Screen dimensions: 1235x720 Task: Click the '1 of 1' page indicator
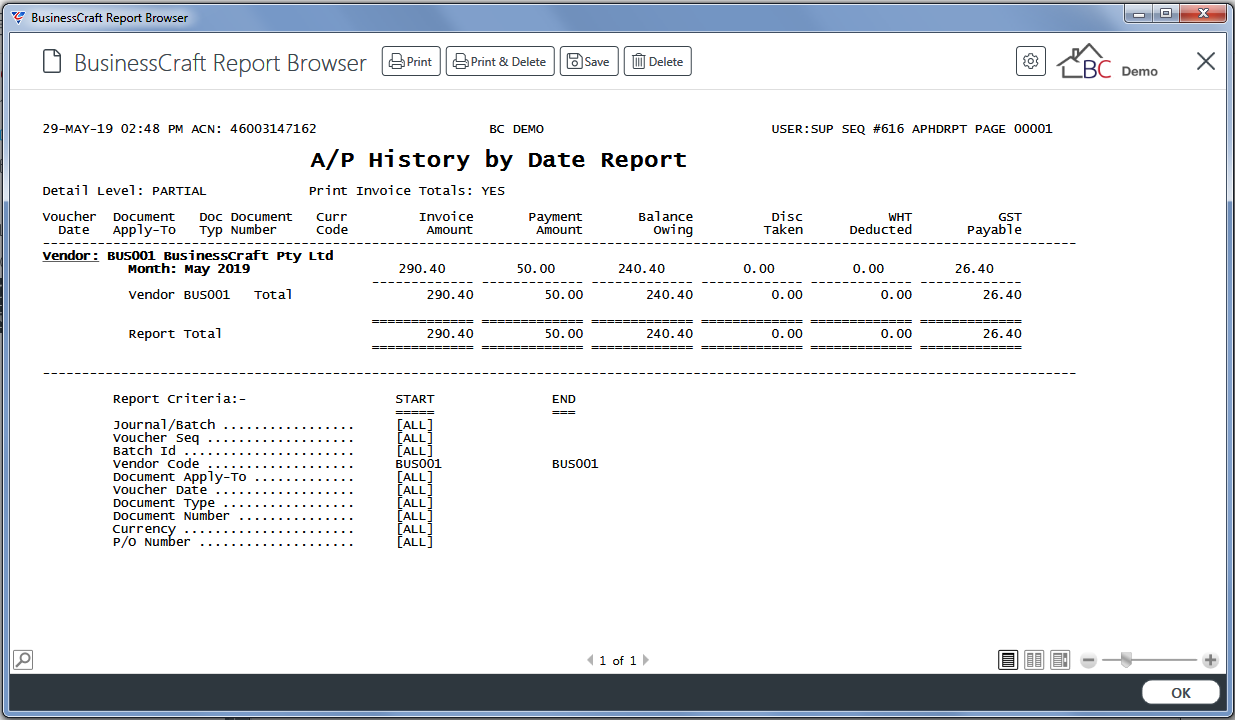[x=618, y=660]
